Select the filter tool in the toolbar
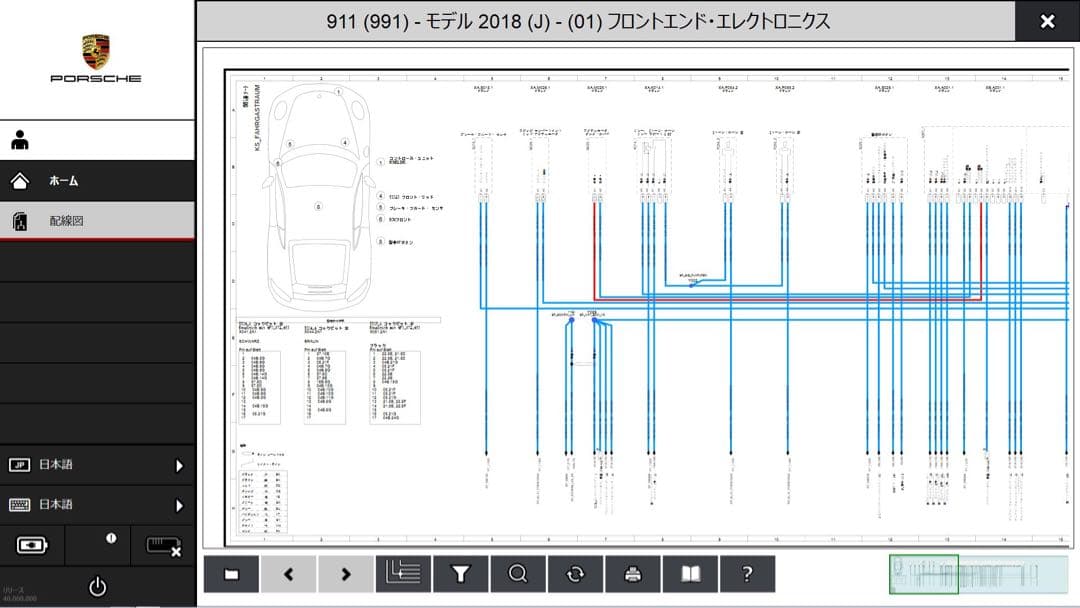The width and height of the screenshot is (1080, 608). [x=460, y=573]
